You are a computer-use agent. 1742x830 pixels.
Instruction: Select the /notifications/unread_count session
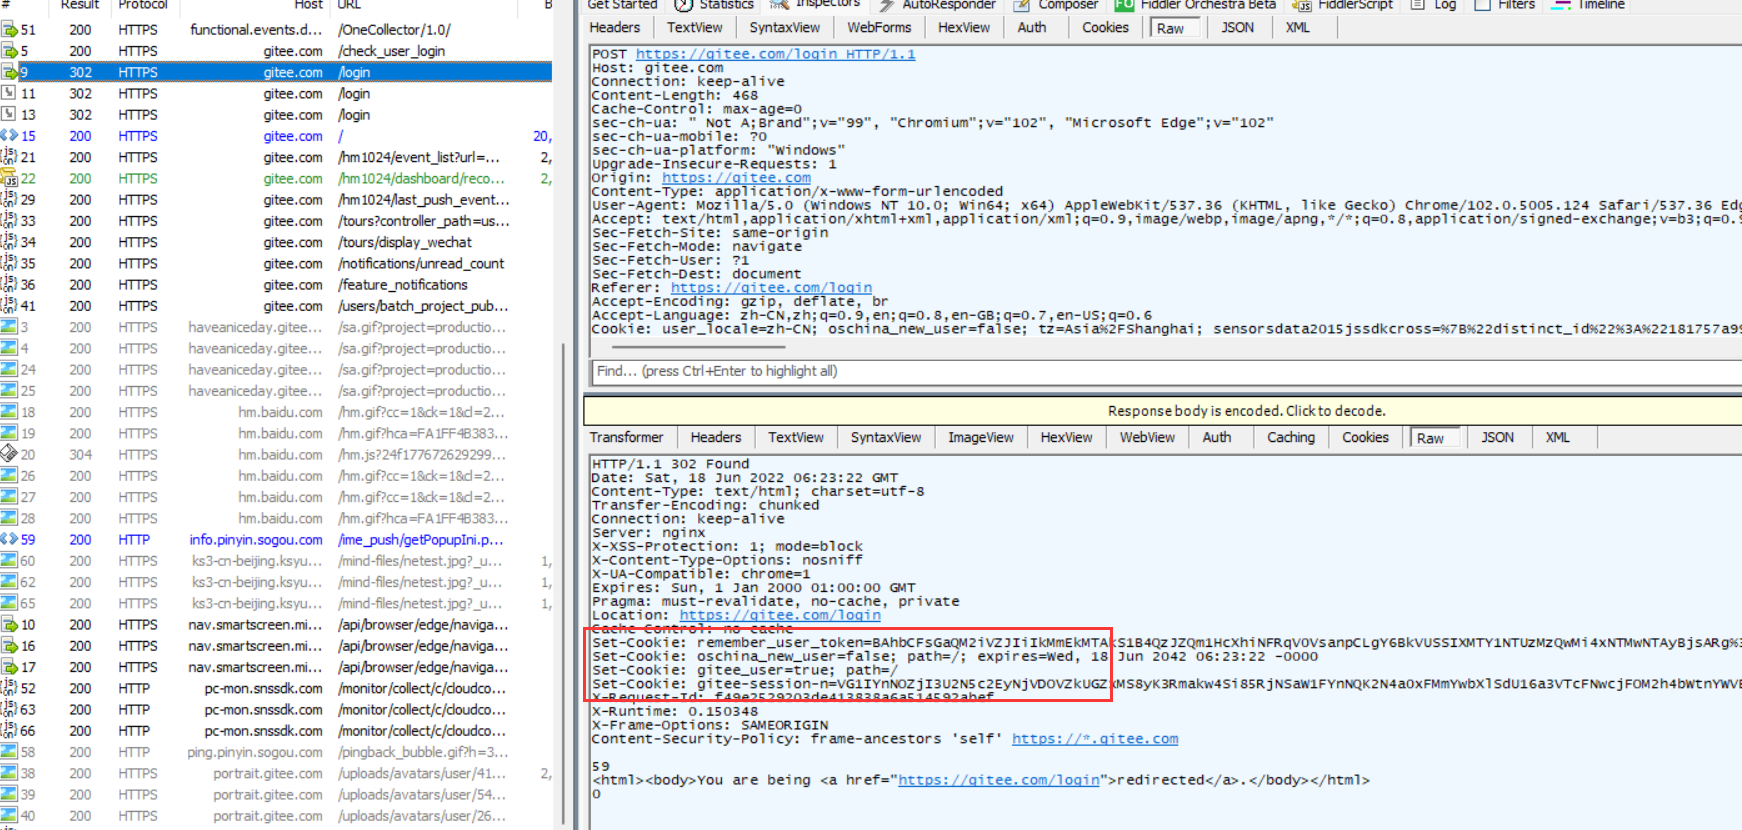click(276, 264)
